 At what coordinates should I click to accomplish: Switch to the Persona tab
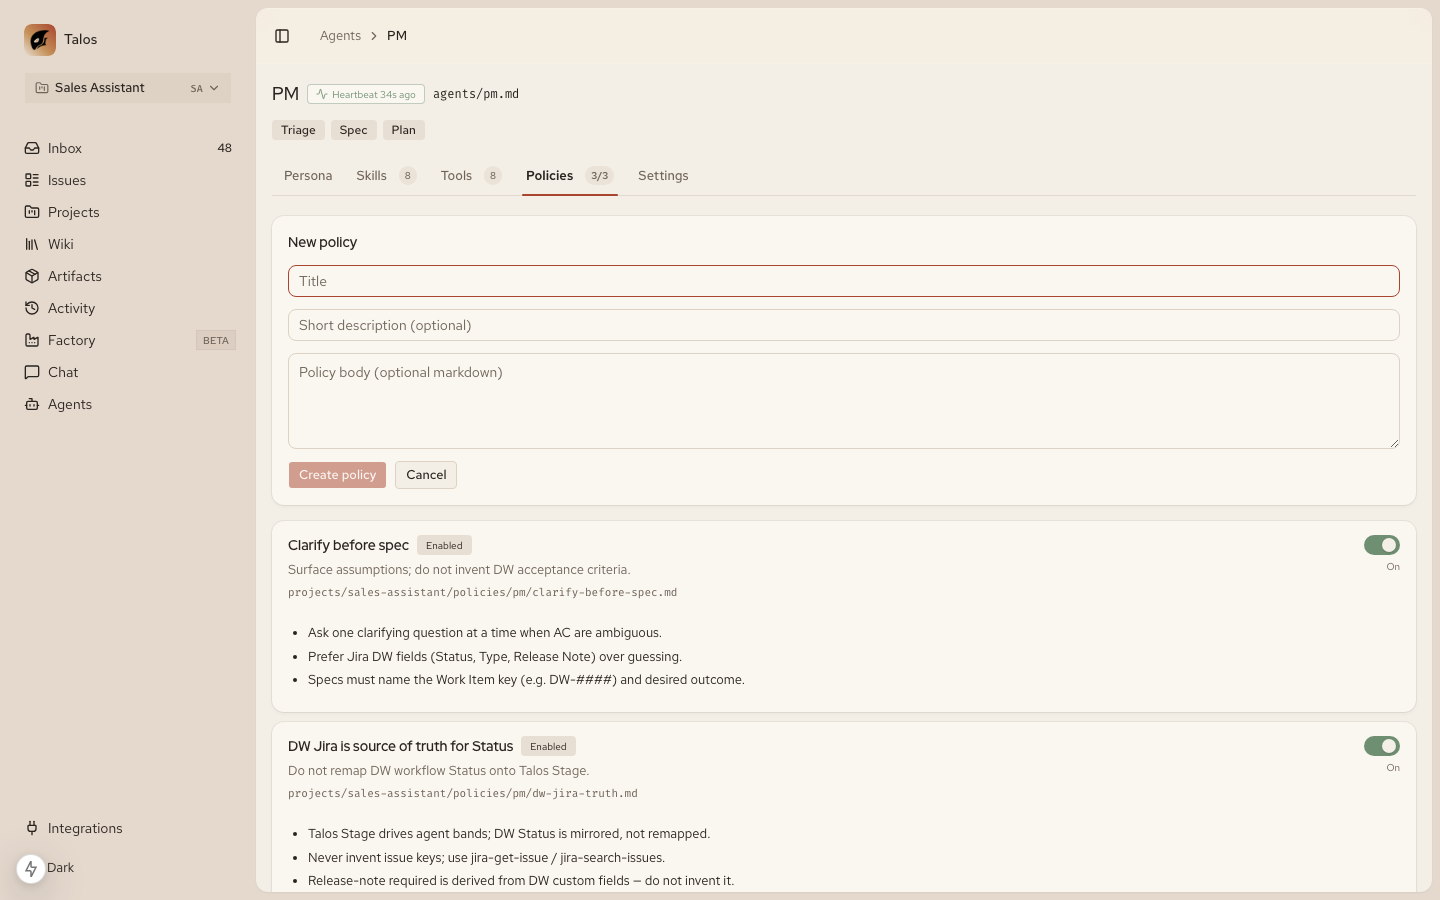pyautogui.click(x=308, y=175)
